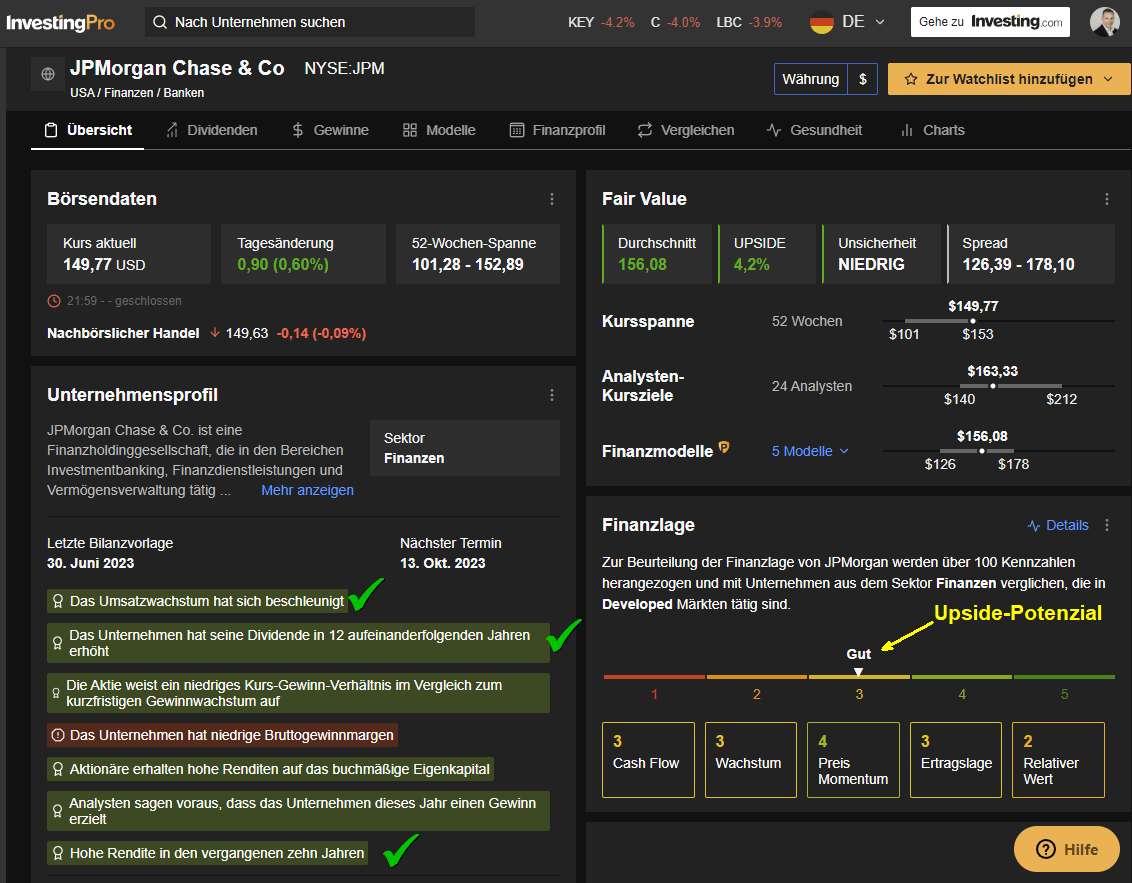This screenshot has width=1132, height=883.
Task: Click the globe icon beside JPMorgan
Action: (x=48, y=74)
